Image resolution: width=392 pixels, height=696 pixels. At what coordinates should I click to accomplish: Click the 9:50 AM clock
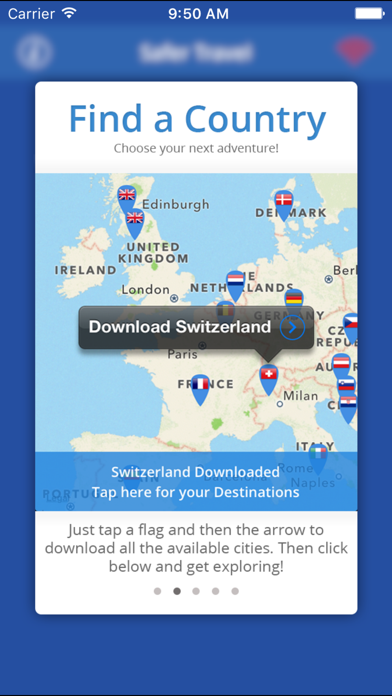[198, 14]
